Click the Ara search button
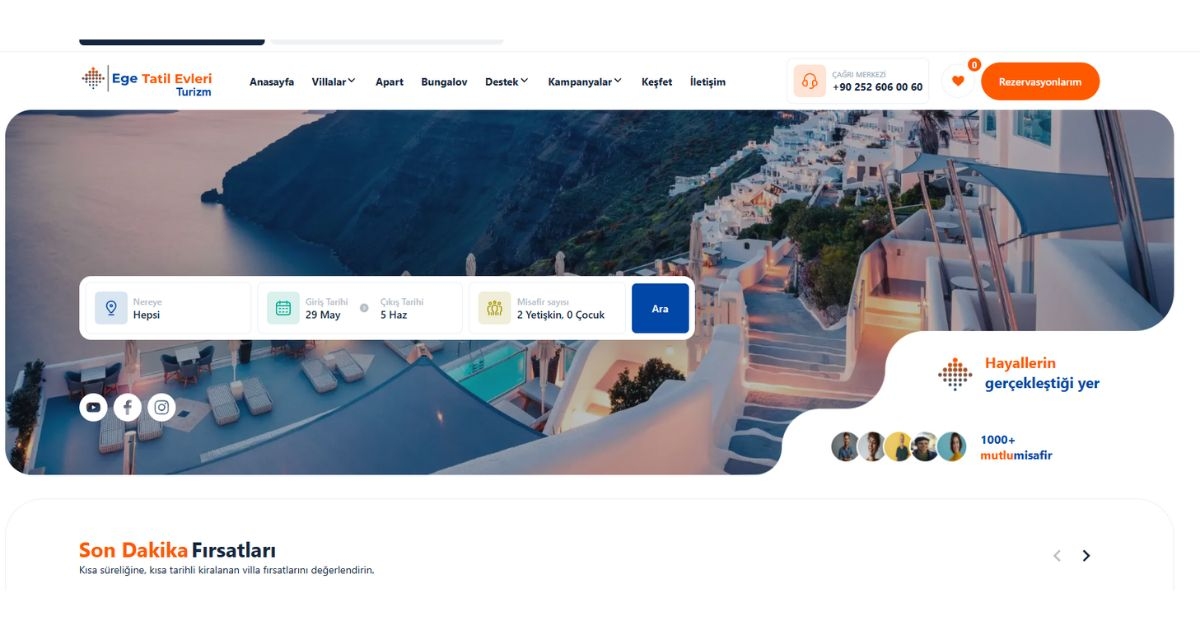Screen dimensions: 1200x630 pyautogui.click(x=660, y=308)
